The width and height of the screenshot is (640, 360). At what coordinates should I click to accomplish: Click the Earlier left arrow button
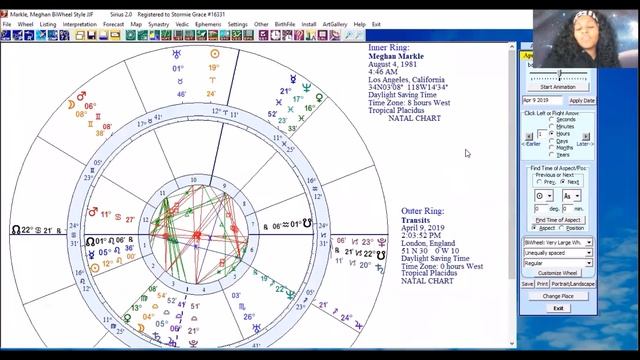(x=529, y=136)
